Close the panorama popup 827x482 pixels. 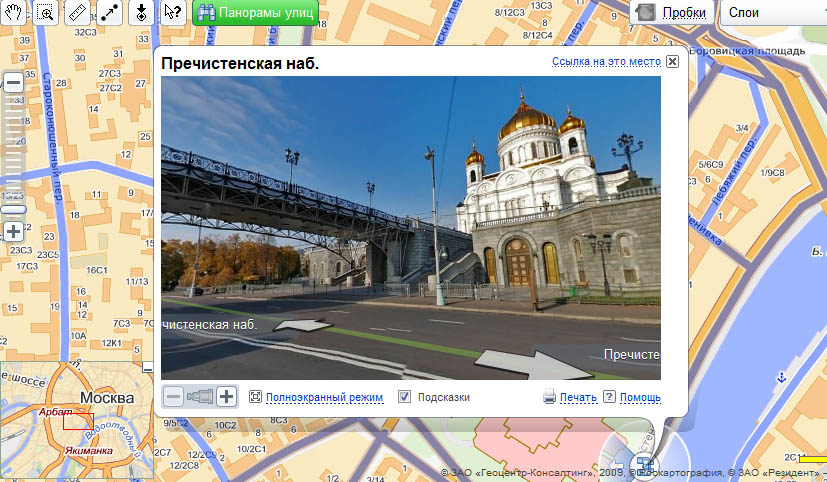point(672,62)
